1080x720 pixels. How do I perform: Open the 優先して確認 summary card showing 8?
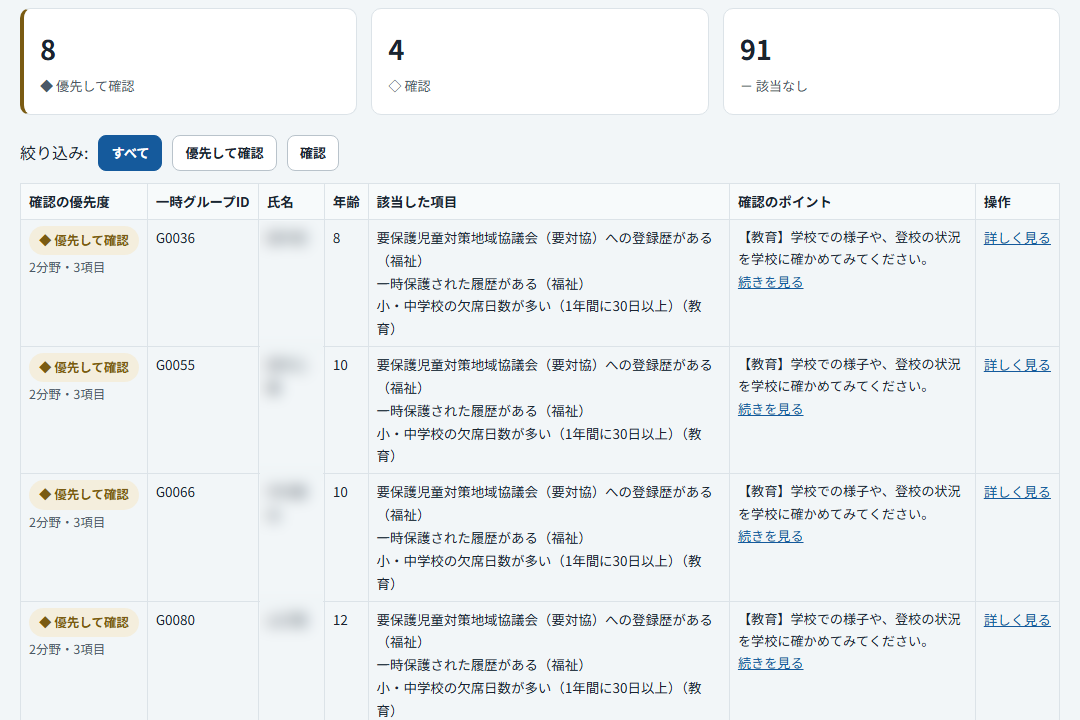point(189,61)
